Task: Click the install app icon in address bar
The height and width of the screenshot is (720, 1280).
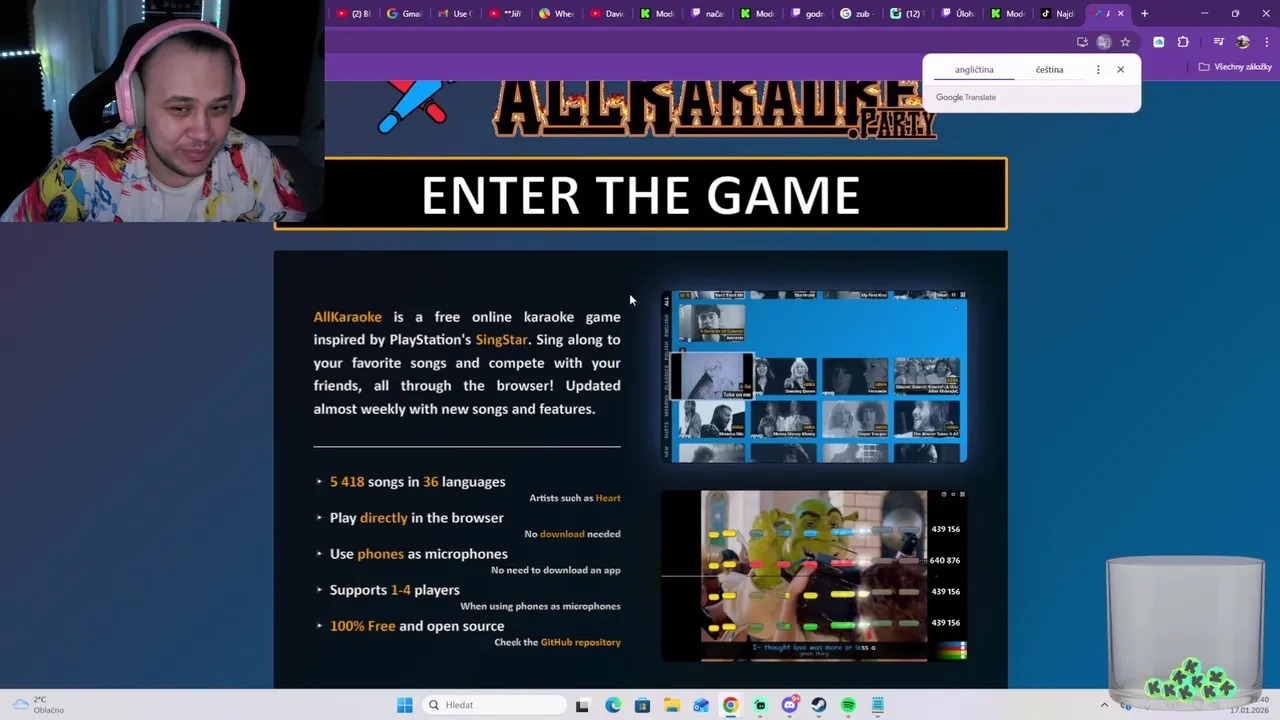Action: [x=1082, y=42]
